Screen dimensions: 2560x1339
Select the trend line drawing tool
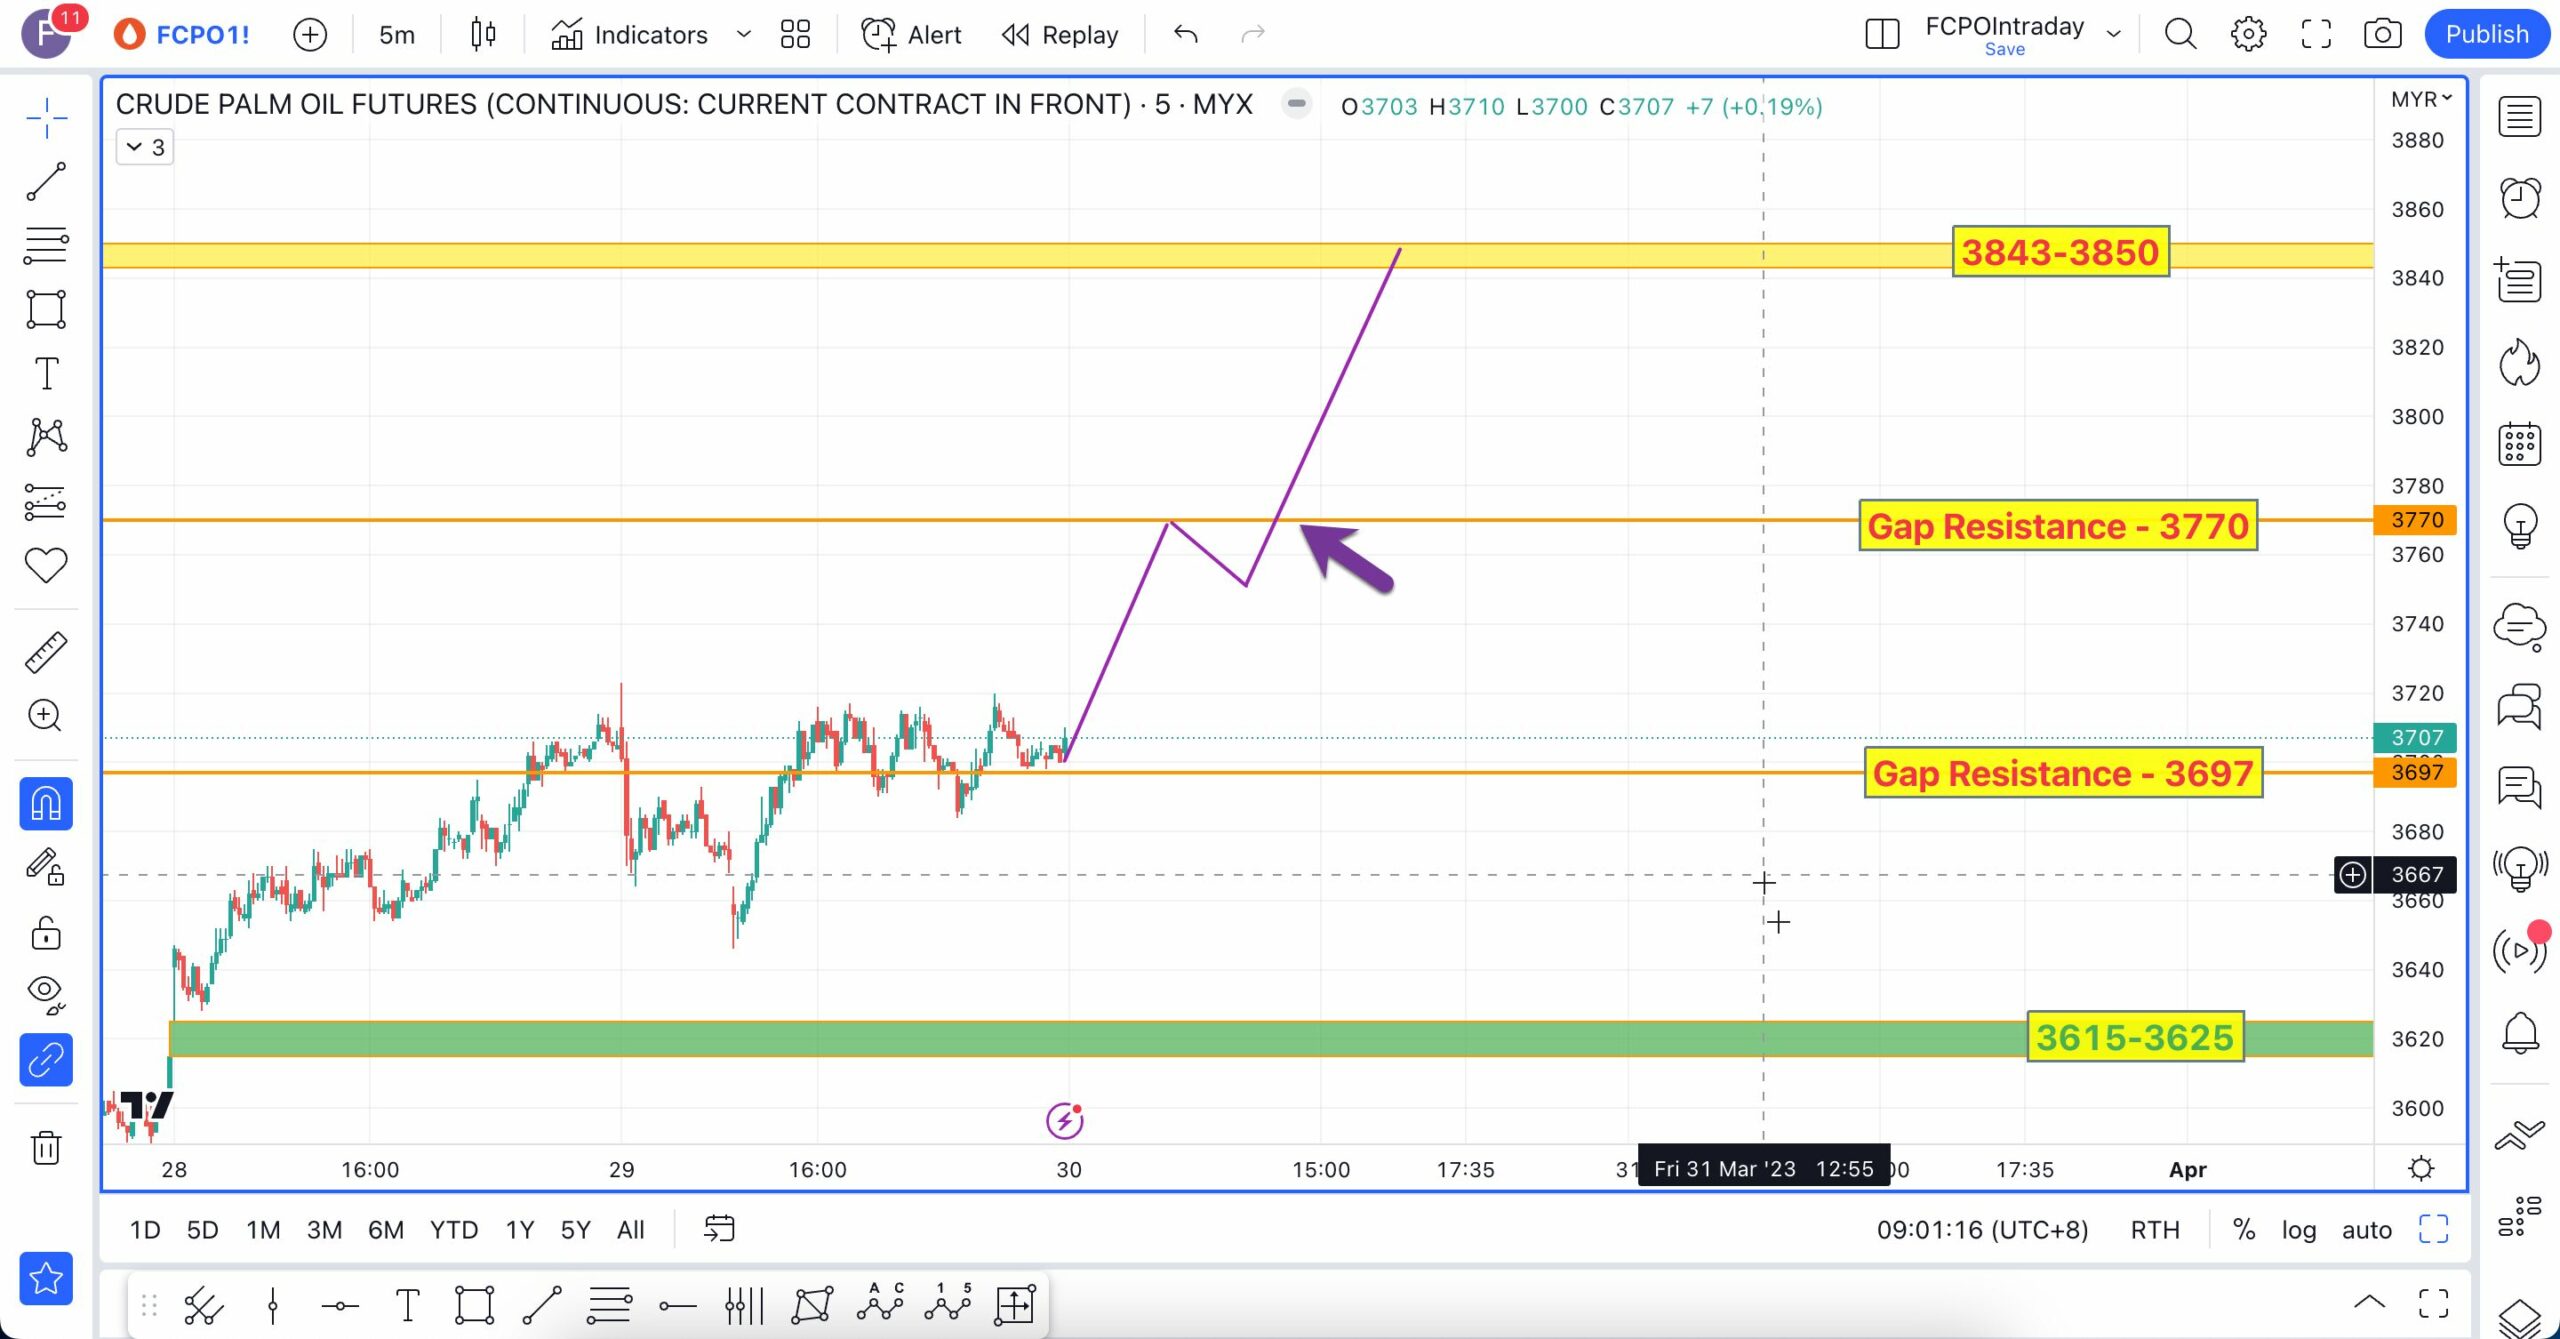coord(46,181)
